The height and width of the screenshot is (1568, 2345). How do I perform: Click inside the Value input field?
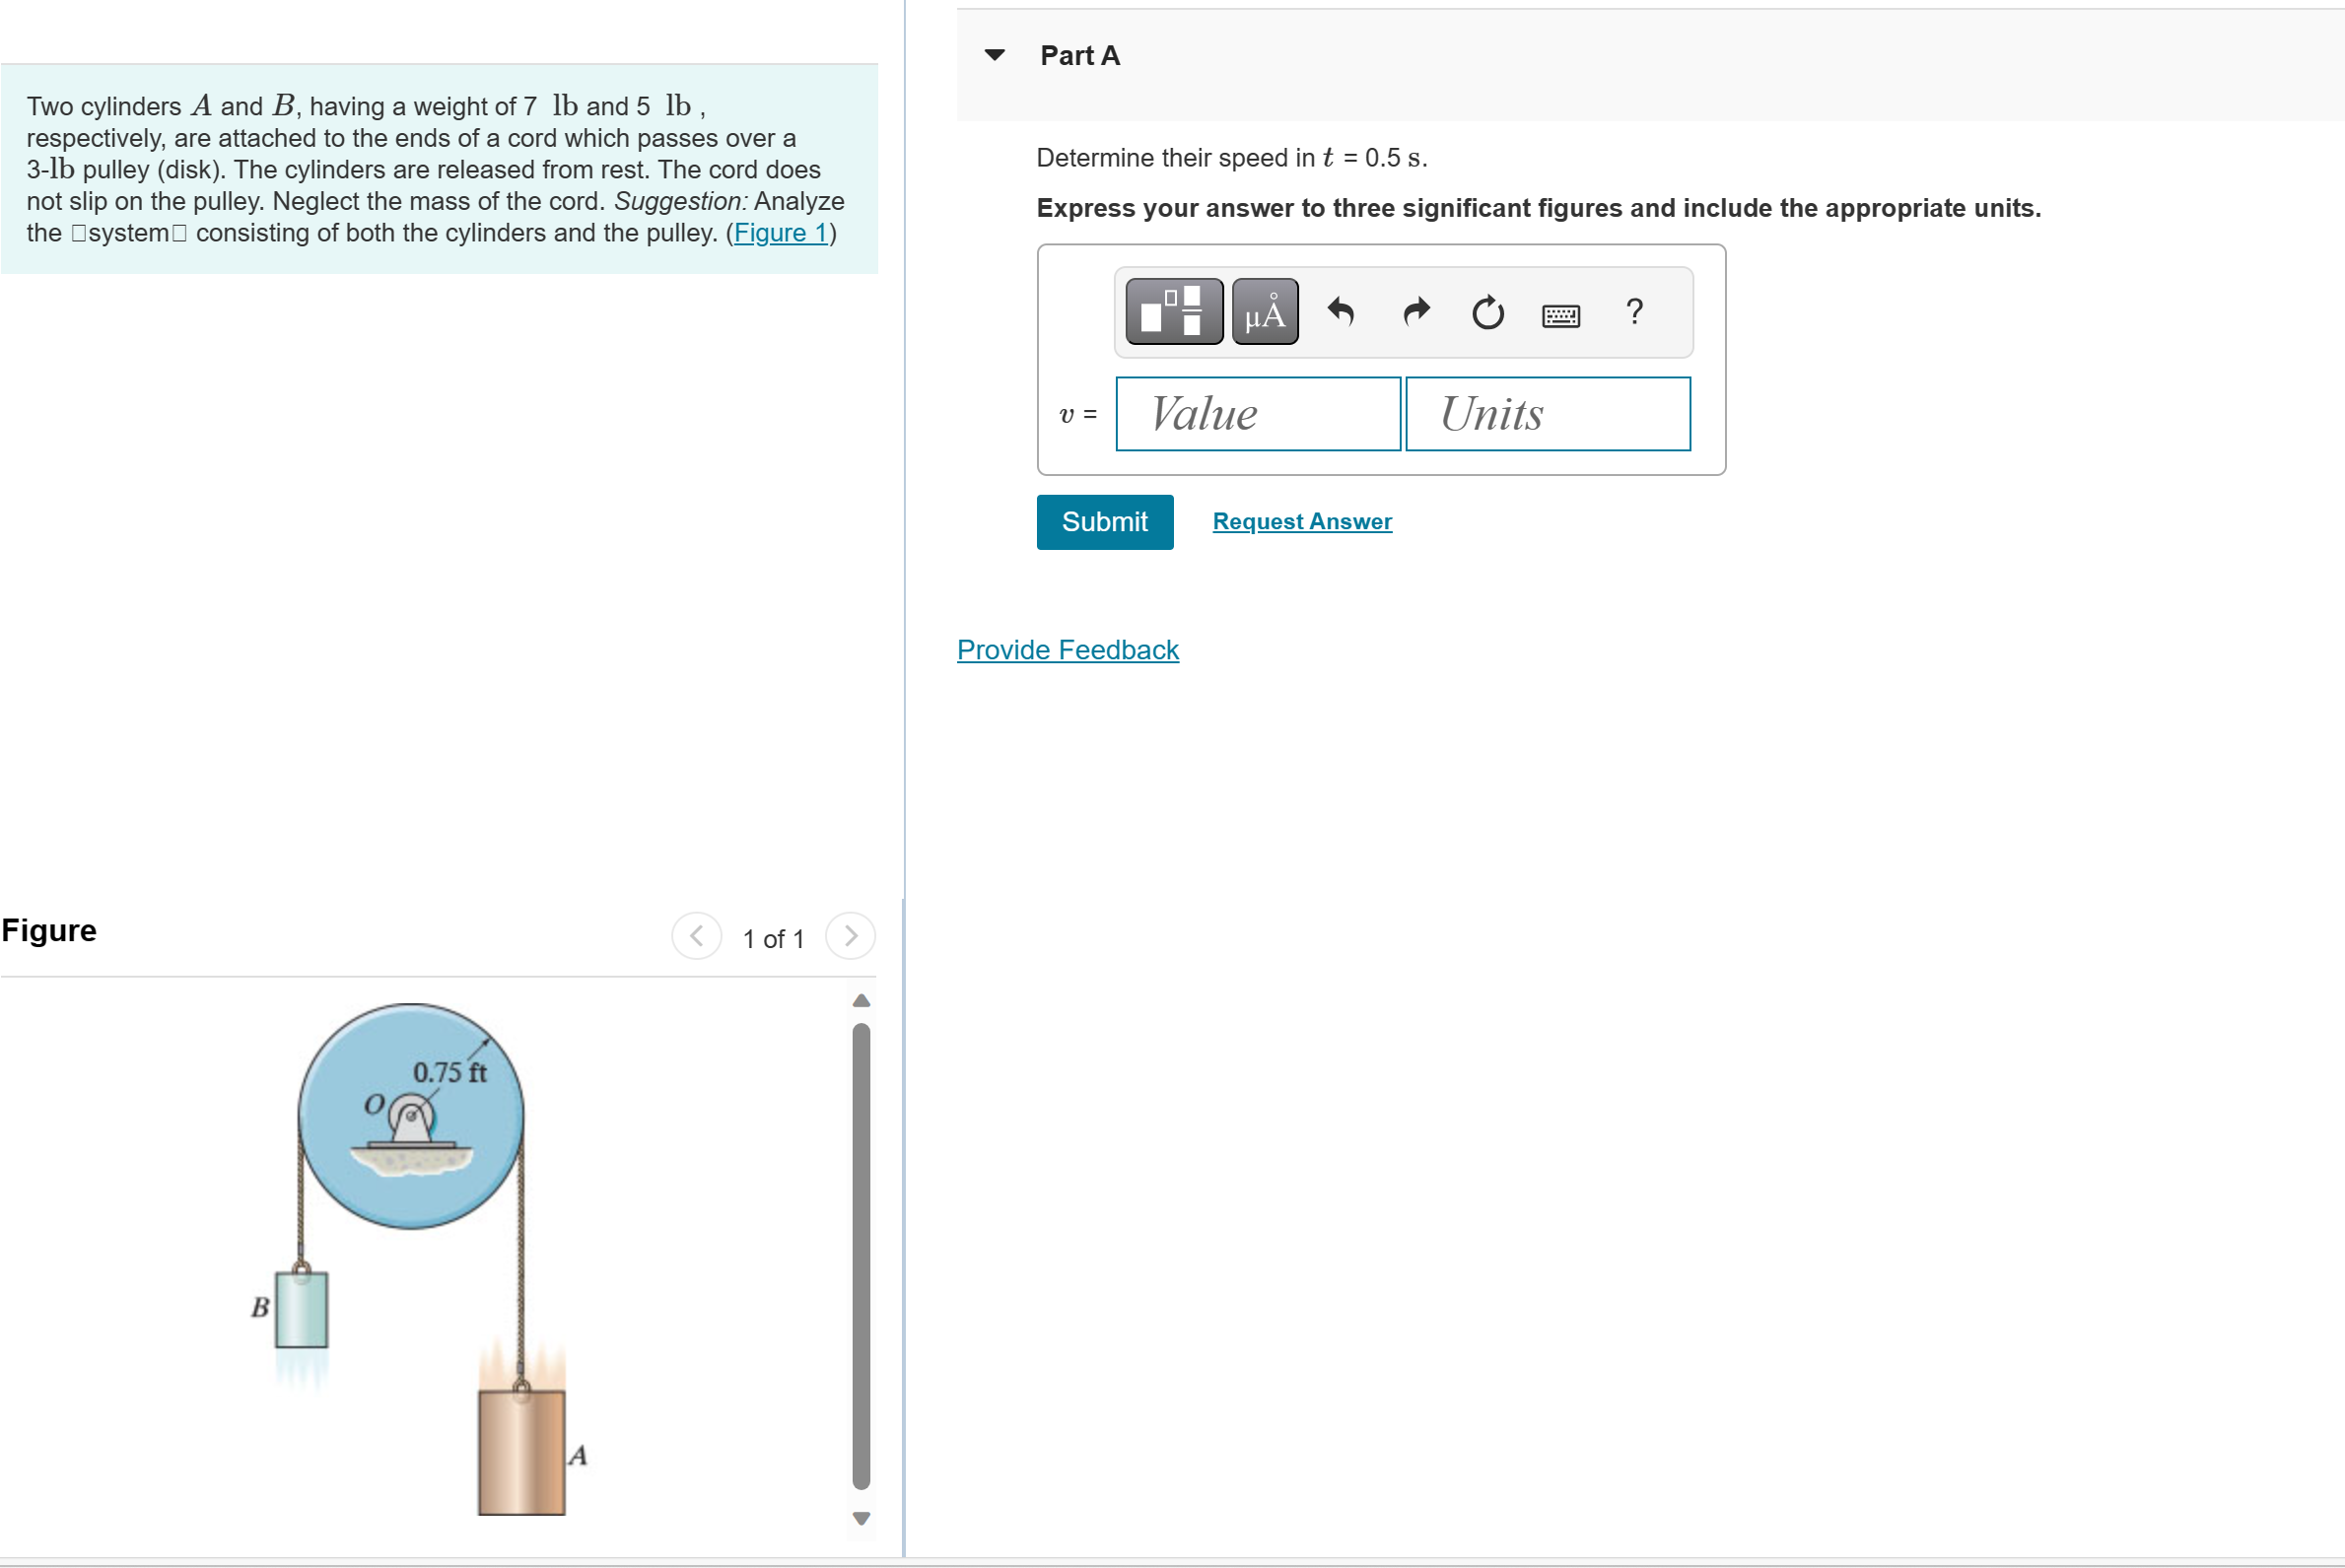(1257, 413)
